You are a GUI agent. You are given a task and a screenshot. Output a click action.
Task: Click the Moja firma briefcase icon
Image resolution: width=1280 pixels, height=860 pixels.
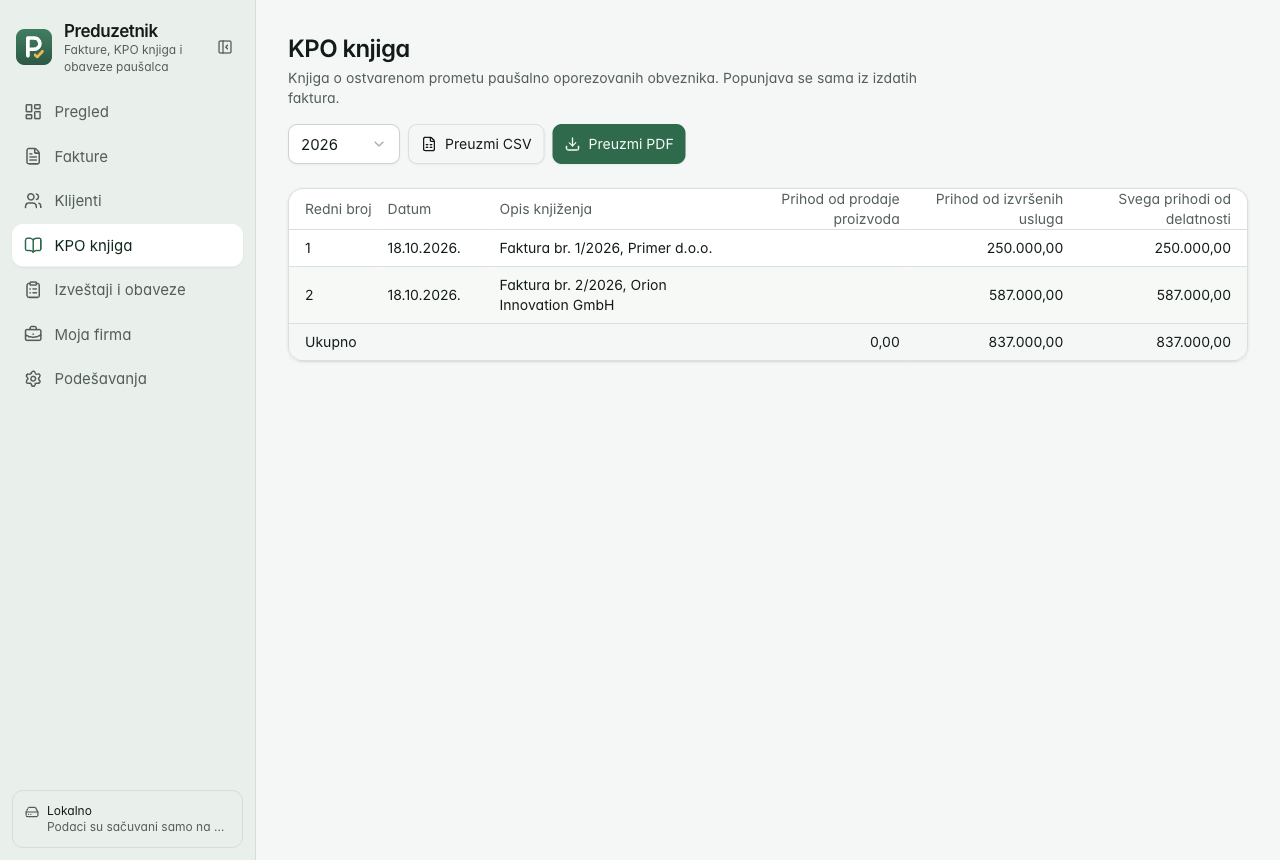(33, 334)
